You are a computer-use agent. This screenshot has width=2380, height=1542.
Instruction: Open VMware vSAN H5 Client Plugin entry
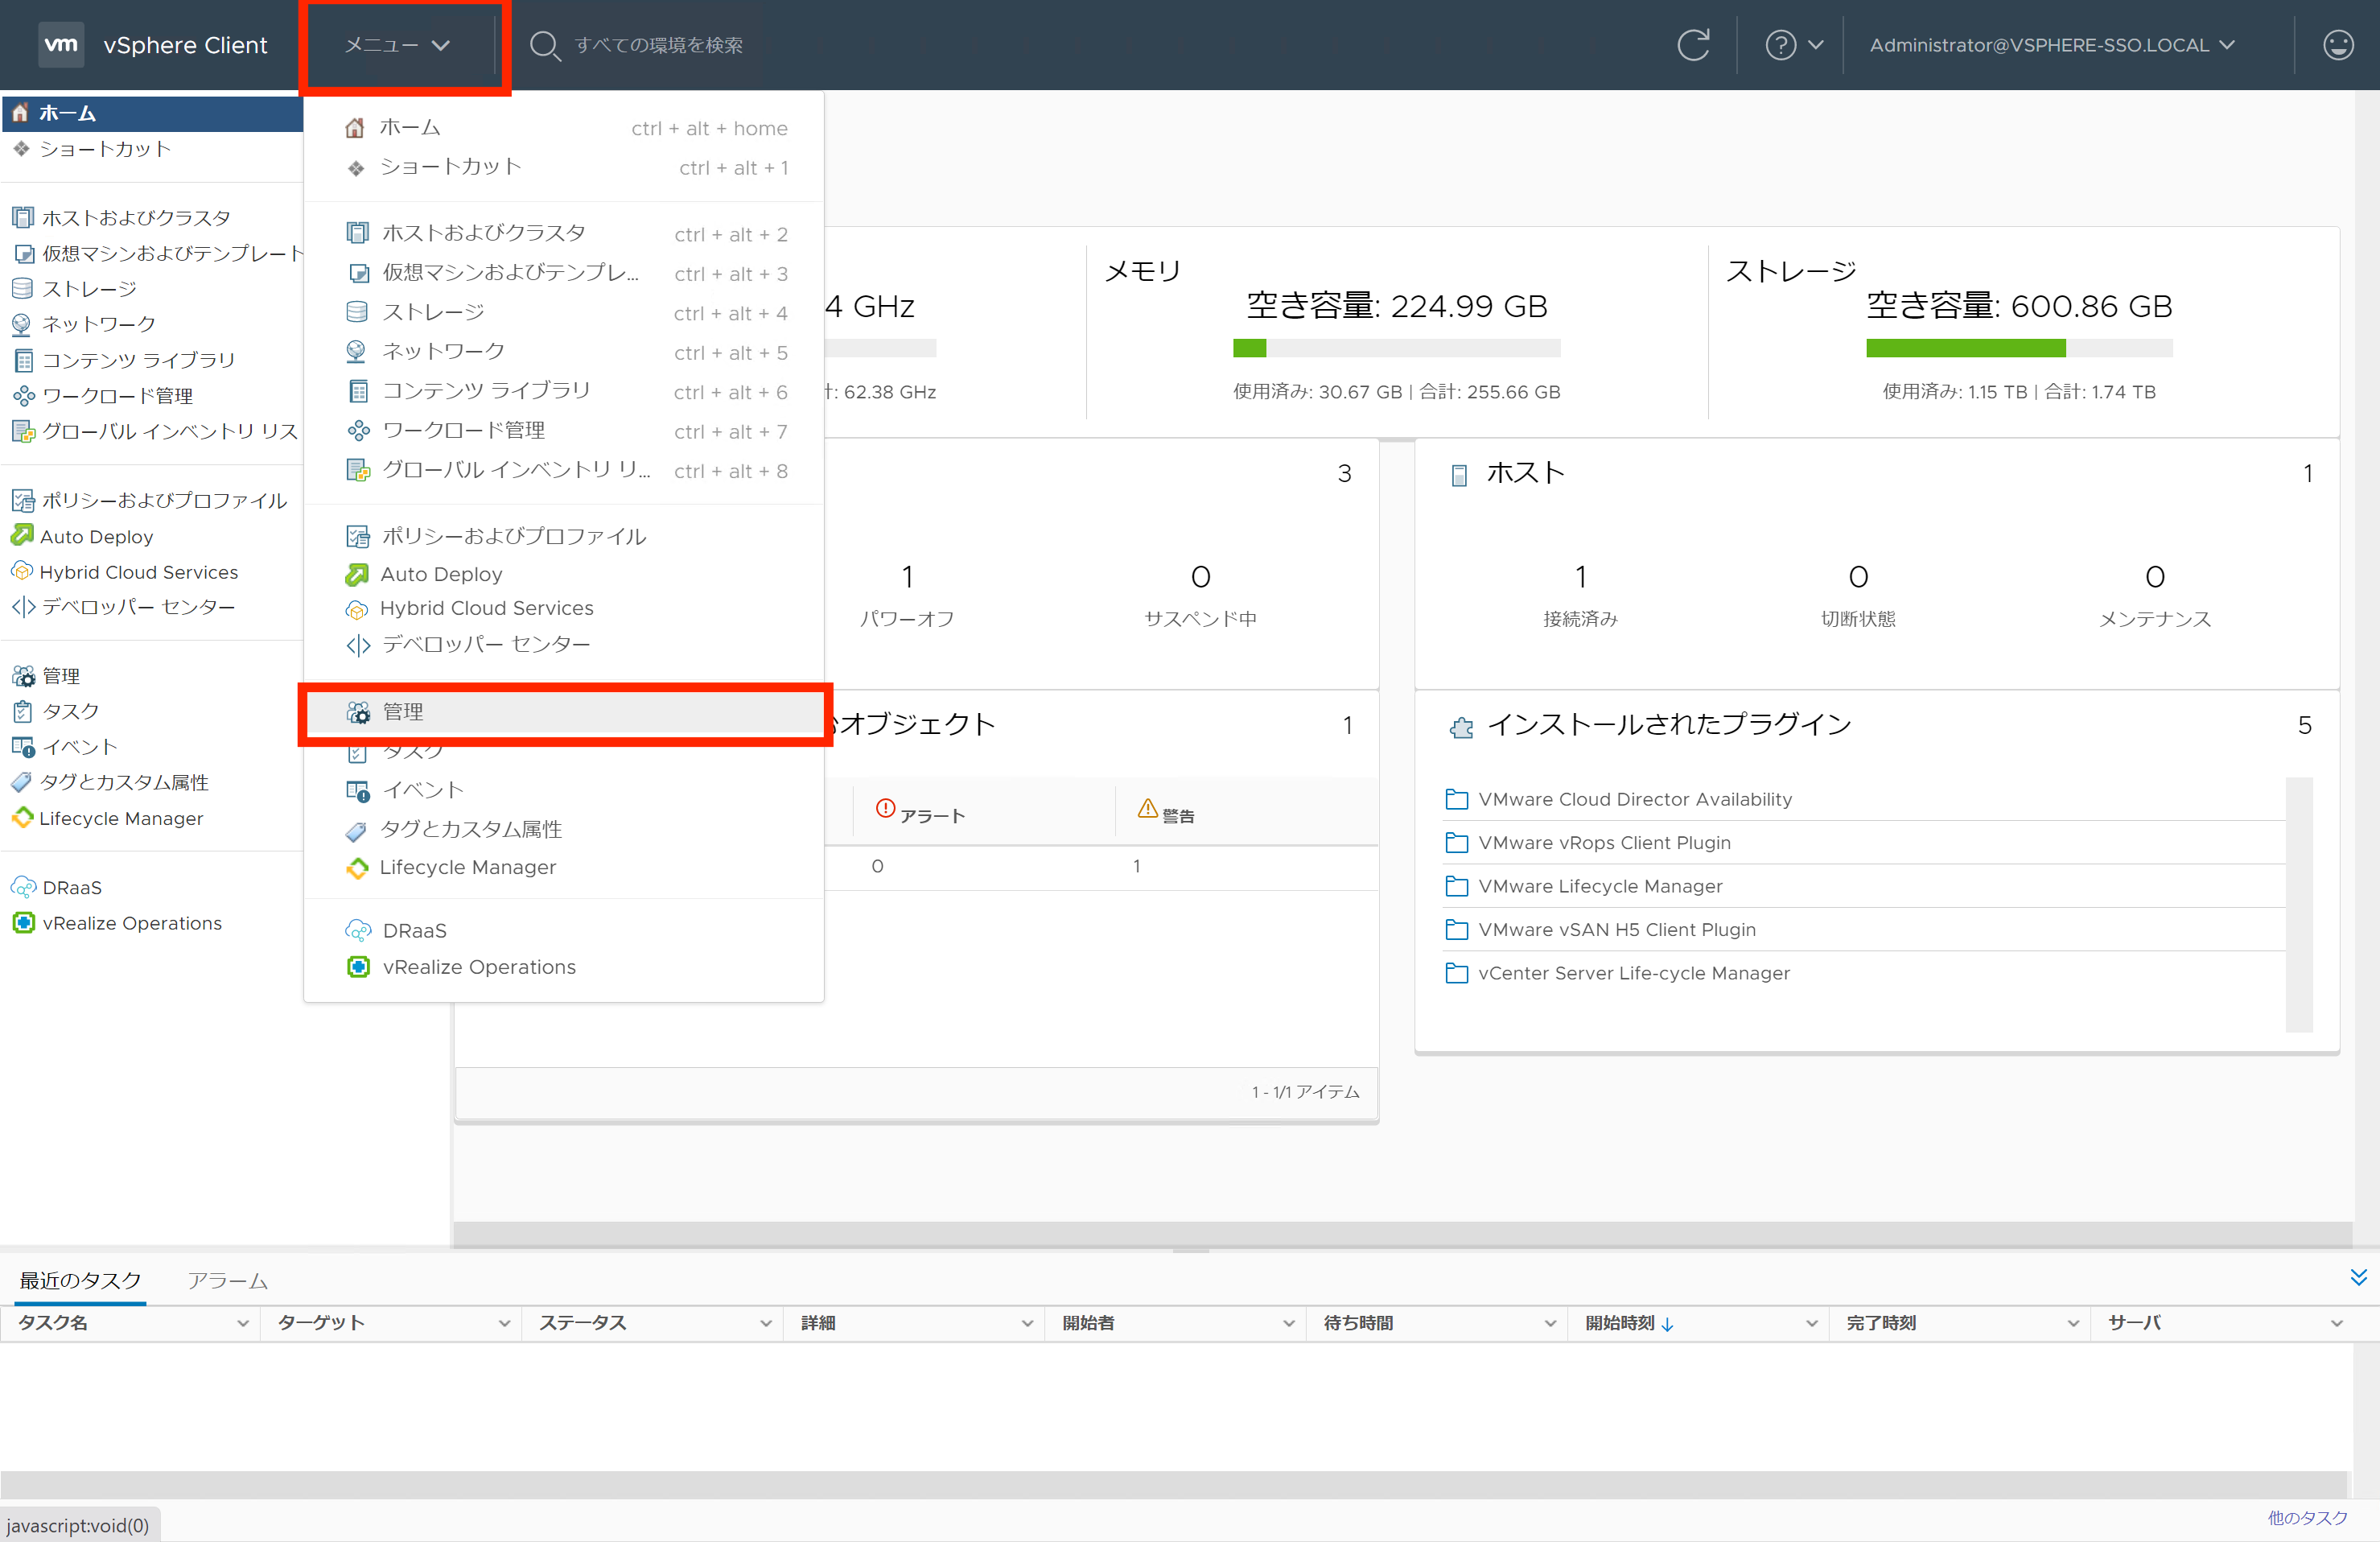pyautogui.click(x=1616, y=930)
